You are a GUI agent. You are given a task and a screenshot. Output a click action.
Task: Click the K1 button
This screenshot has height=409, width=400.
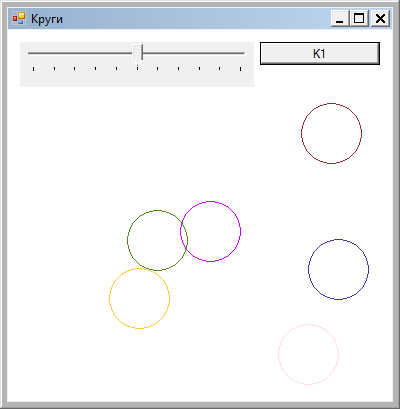click(x=320, y=53)
